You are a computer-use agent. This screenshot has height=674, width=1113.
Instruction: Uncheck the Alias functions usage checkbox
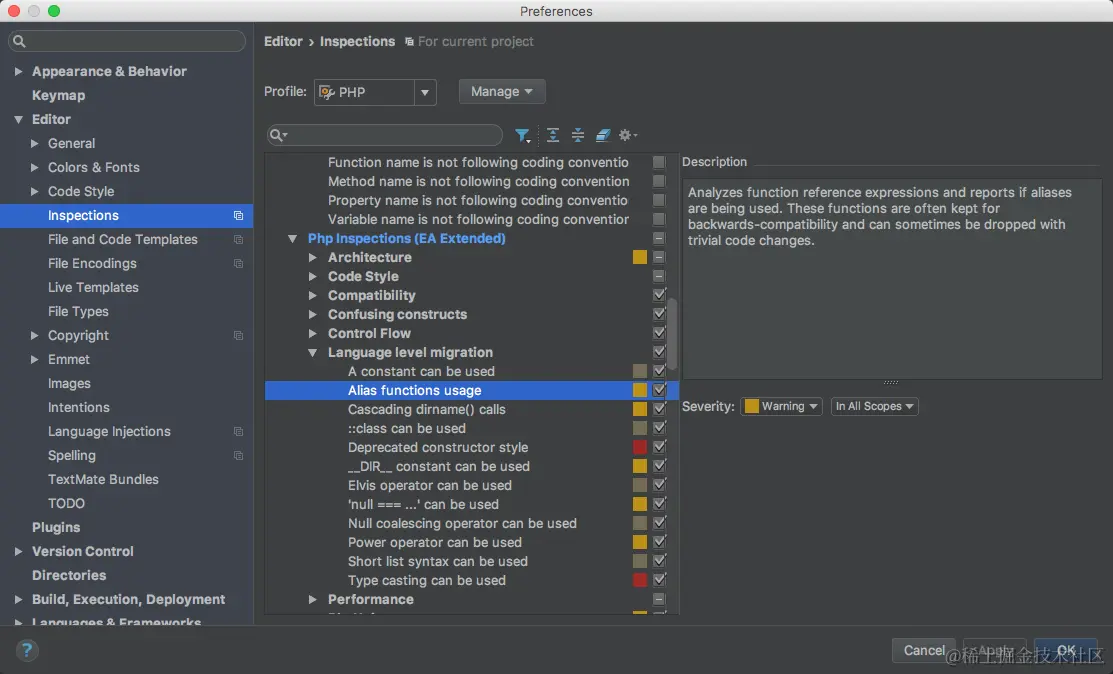659,390
